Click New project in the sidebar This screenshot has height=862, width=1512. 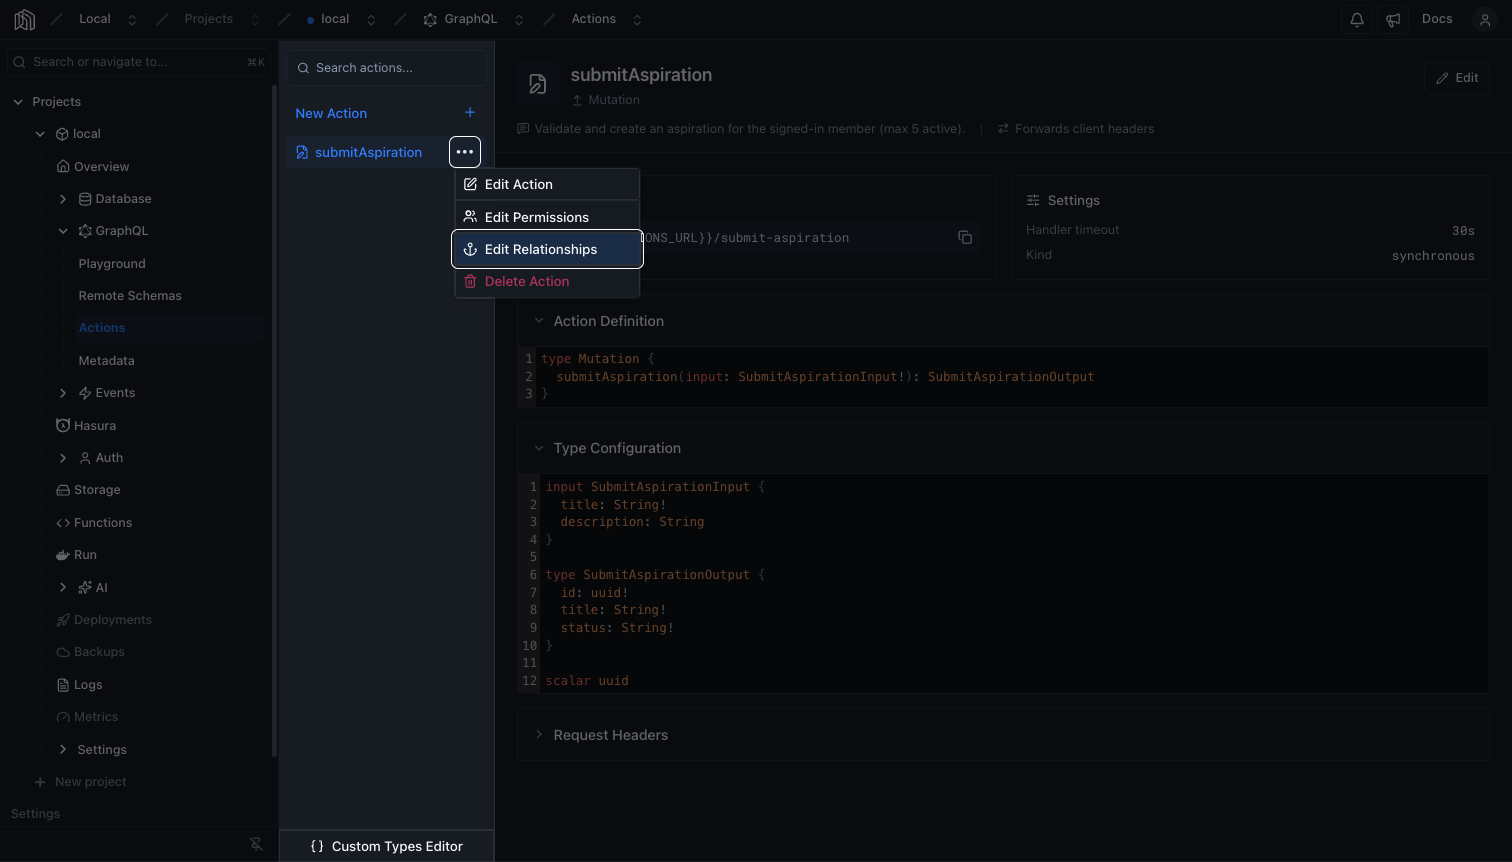[80, 782]
